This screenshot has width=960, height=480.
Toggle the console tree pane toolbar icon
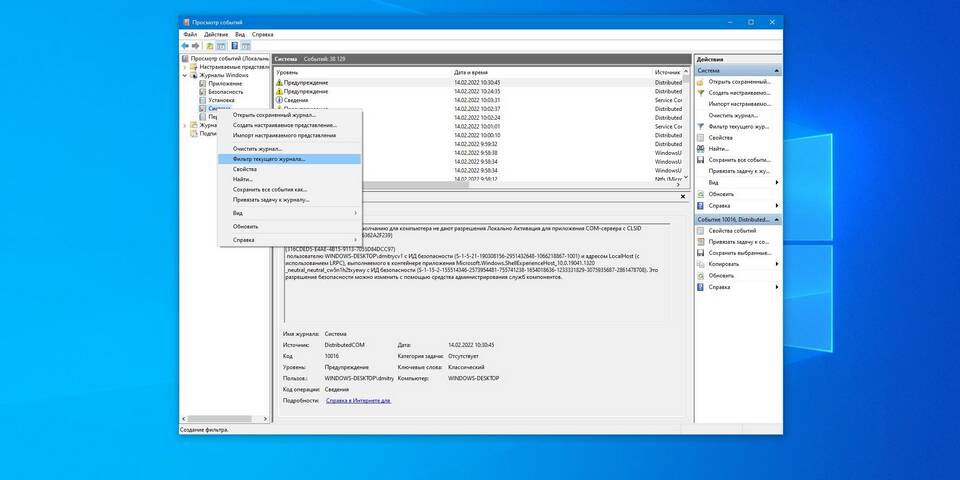tap(221, 46)
